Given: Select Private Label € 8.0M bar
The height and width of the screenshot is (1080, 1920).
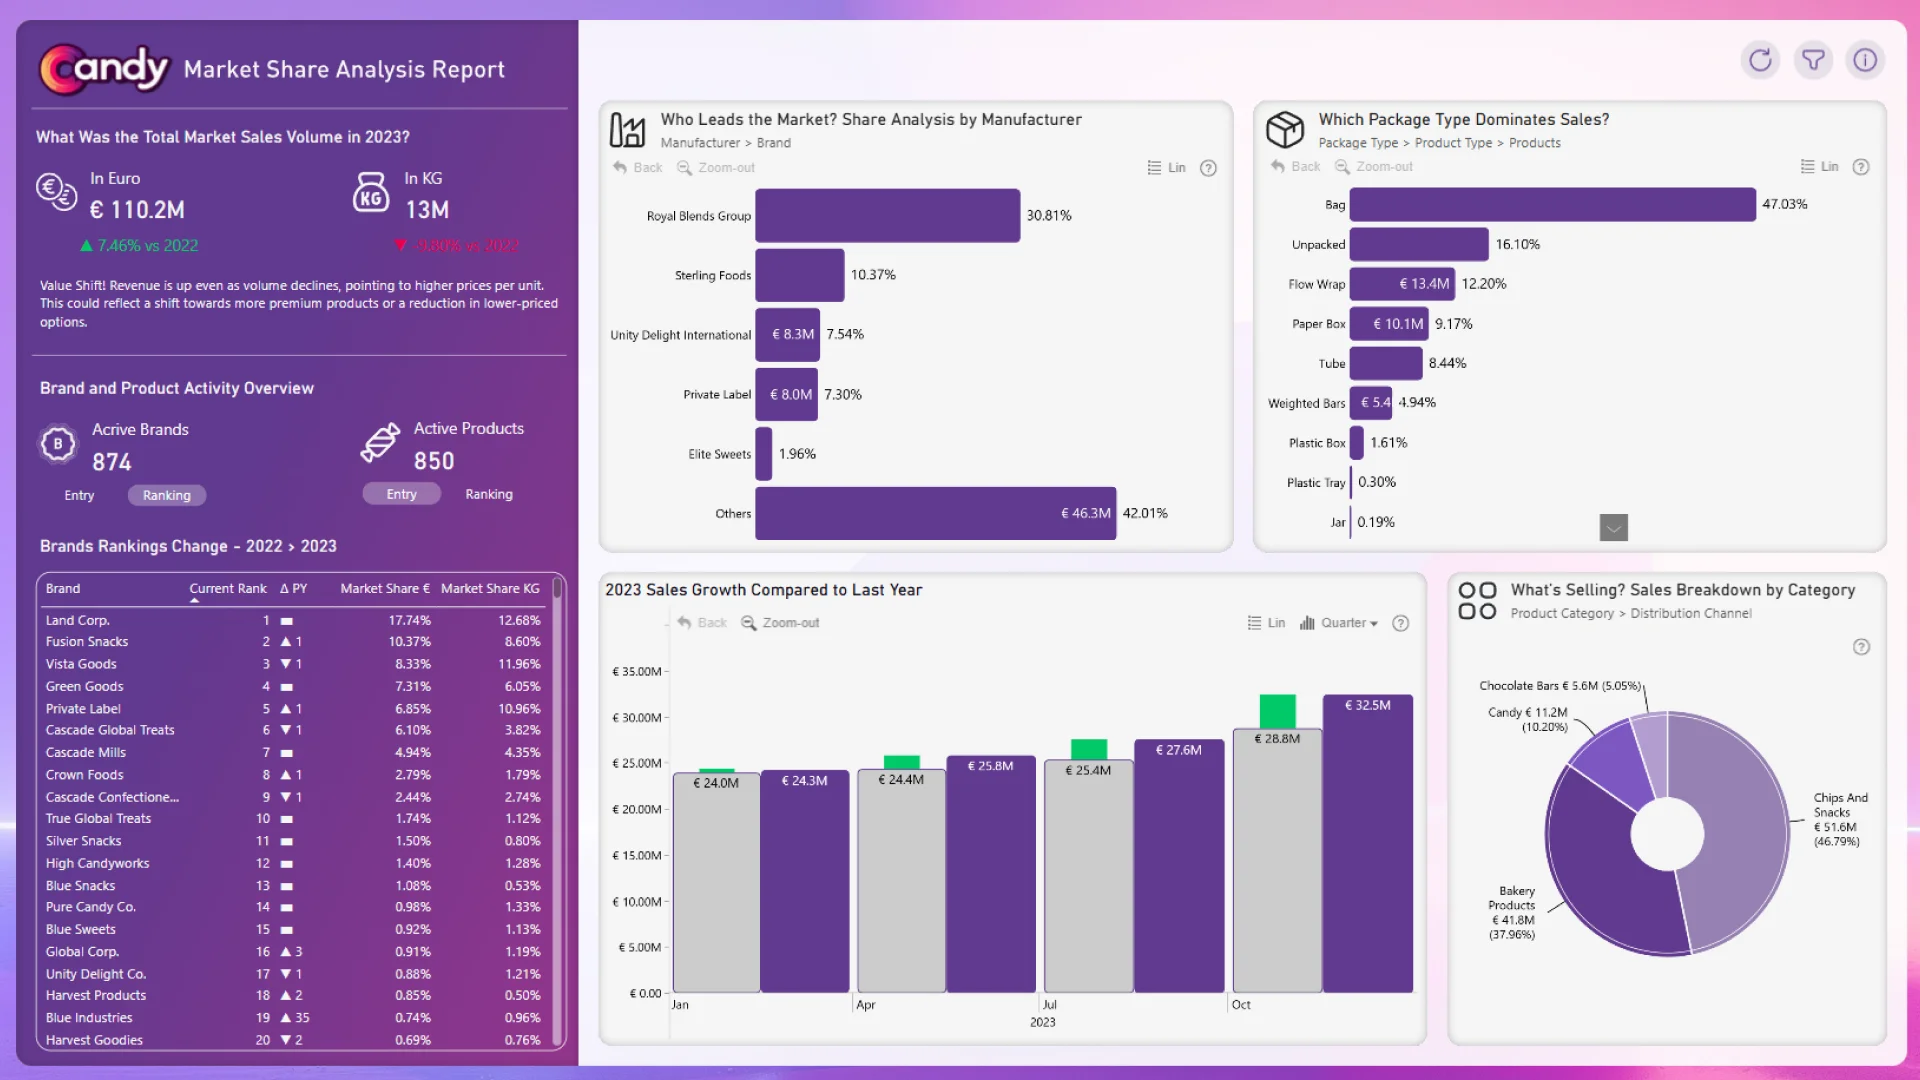Looking at the screenshot, I should click(x=787, y=395).
